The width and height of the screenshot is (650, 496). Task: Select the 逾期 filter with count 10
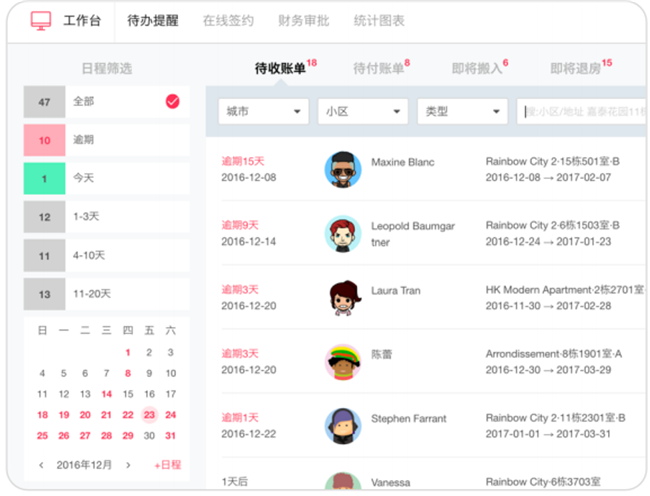coord(106,140)
